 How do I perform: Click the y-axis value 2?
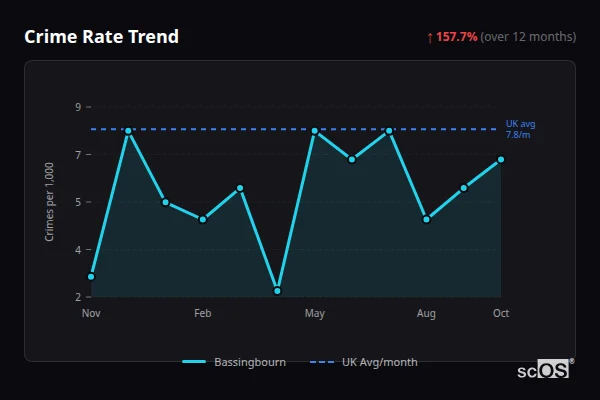tap(78, 297)
